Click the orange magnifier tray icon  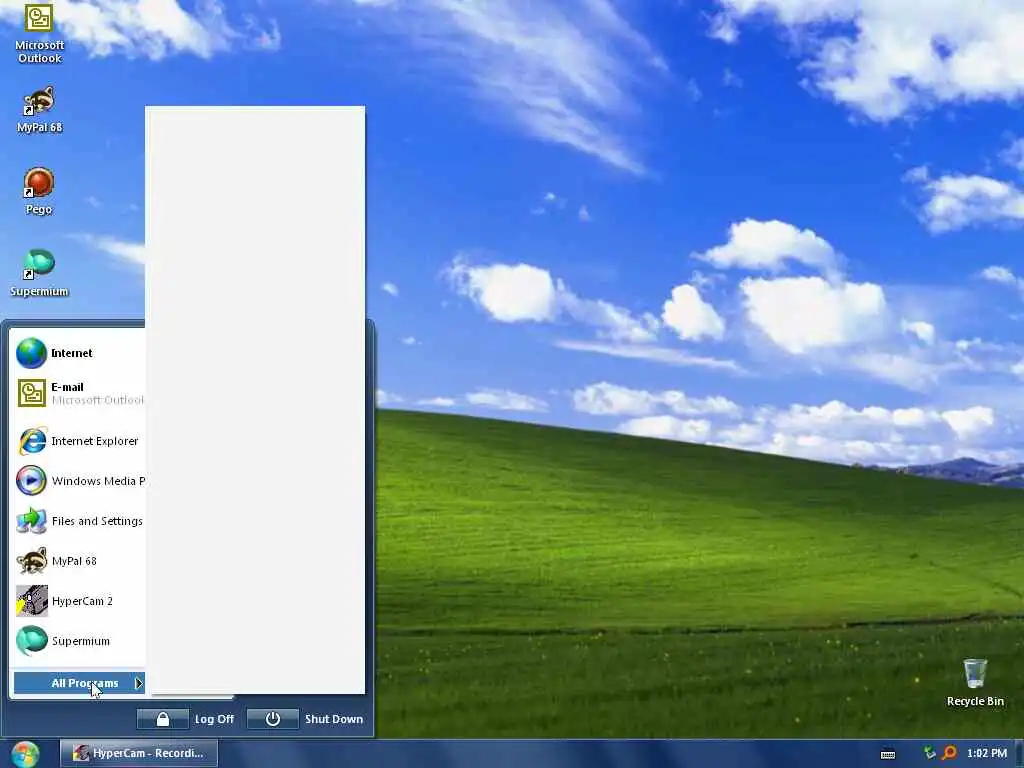[950, 754]
